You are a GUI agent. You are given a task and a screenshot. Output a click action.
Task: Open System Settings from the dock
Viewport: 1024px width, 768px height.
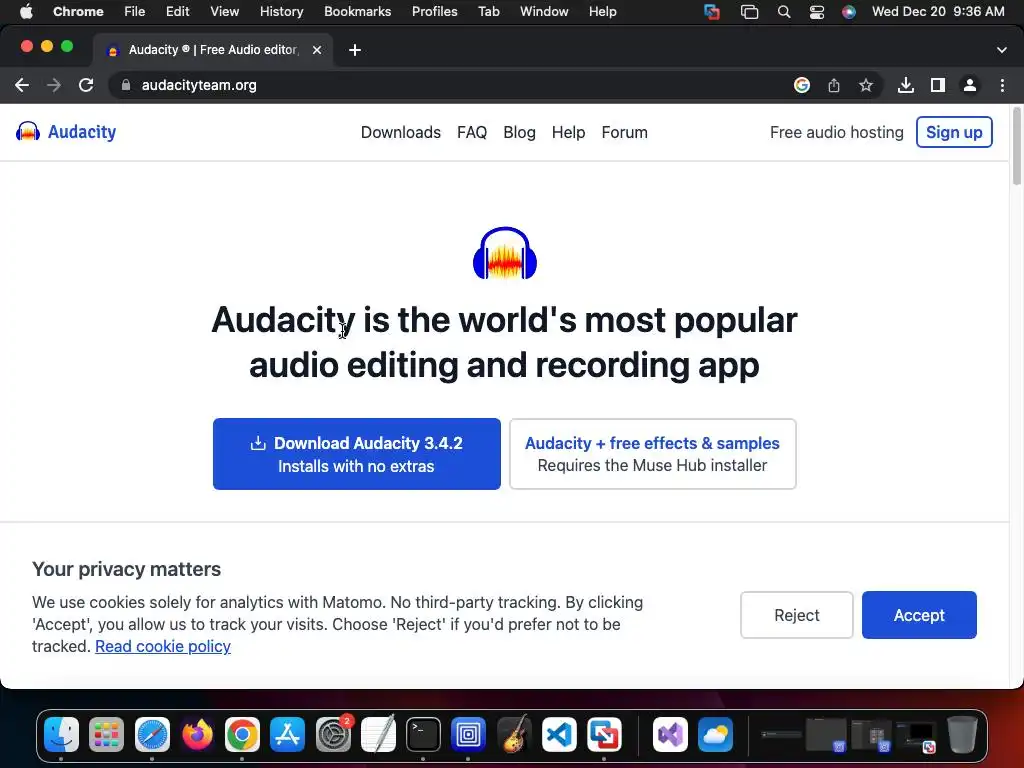click(333, 735)
